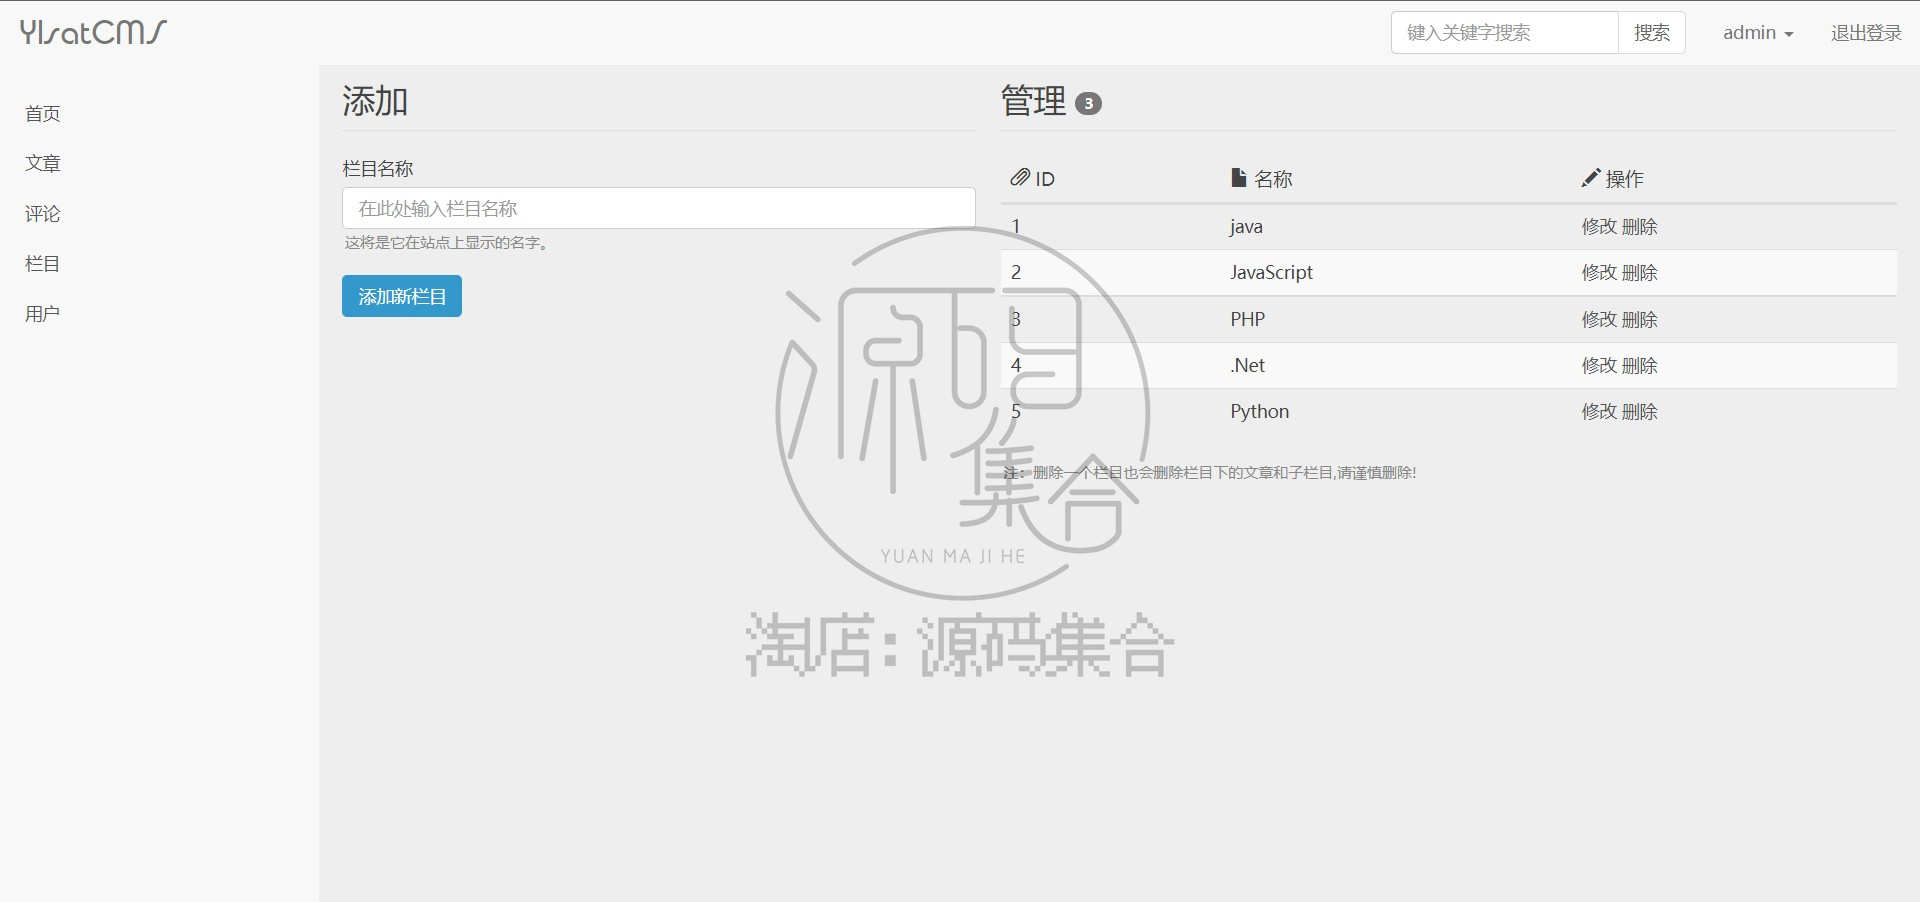Click the 添加 section heading
Viewport: 1920px width, 902px height.
point(375,101)
